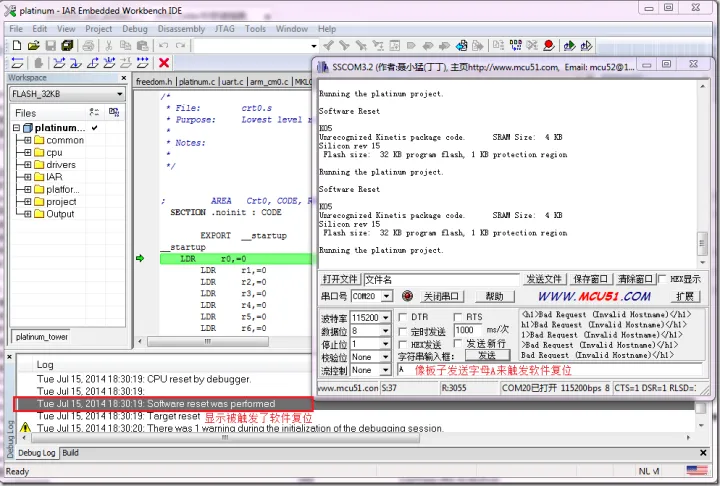720x486 pixels.
Task: Click the warning icon in Debug Log
Action: coord(25,428)
